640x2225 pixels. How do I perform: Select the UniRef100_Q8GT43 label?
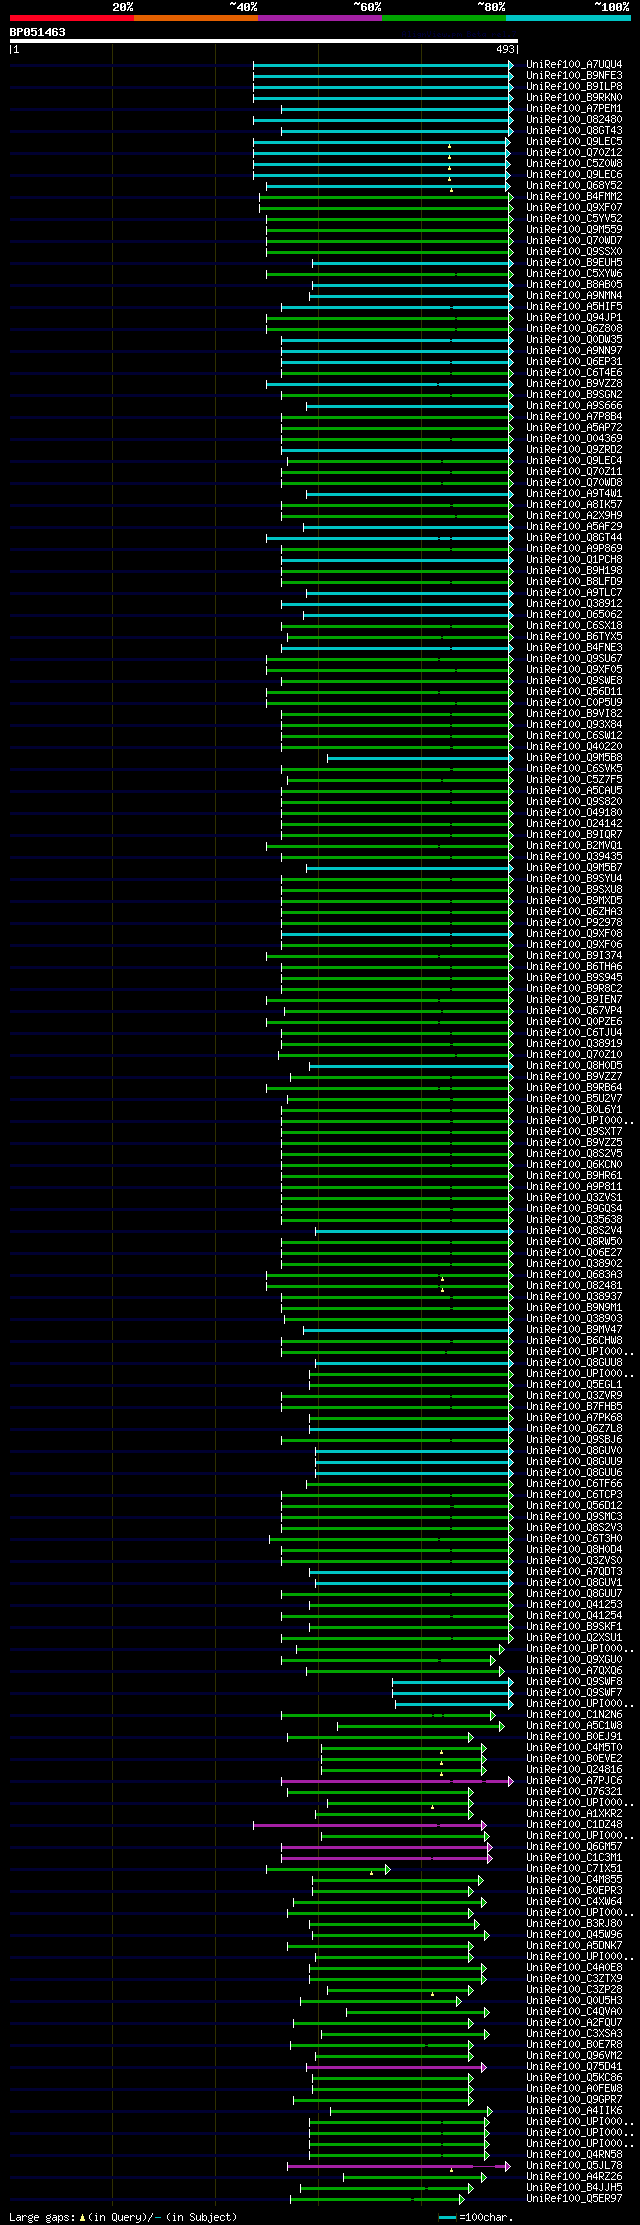tap(574, 131)
